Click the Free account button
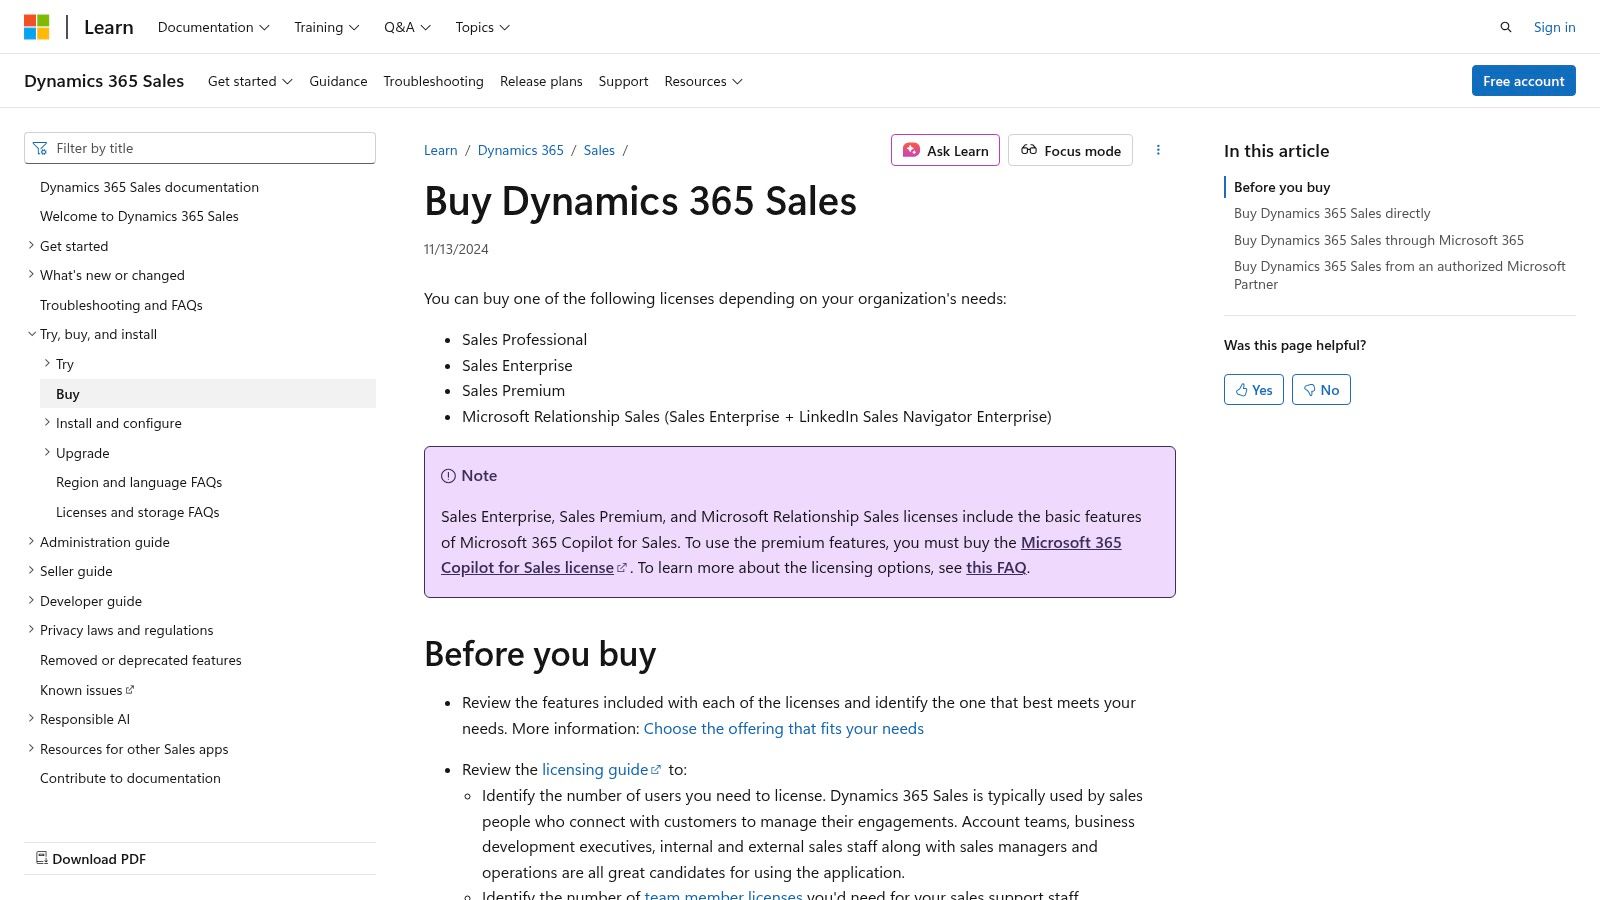 [x=1523, y=81]
